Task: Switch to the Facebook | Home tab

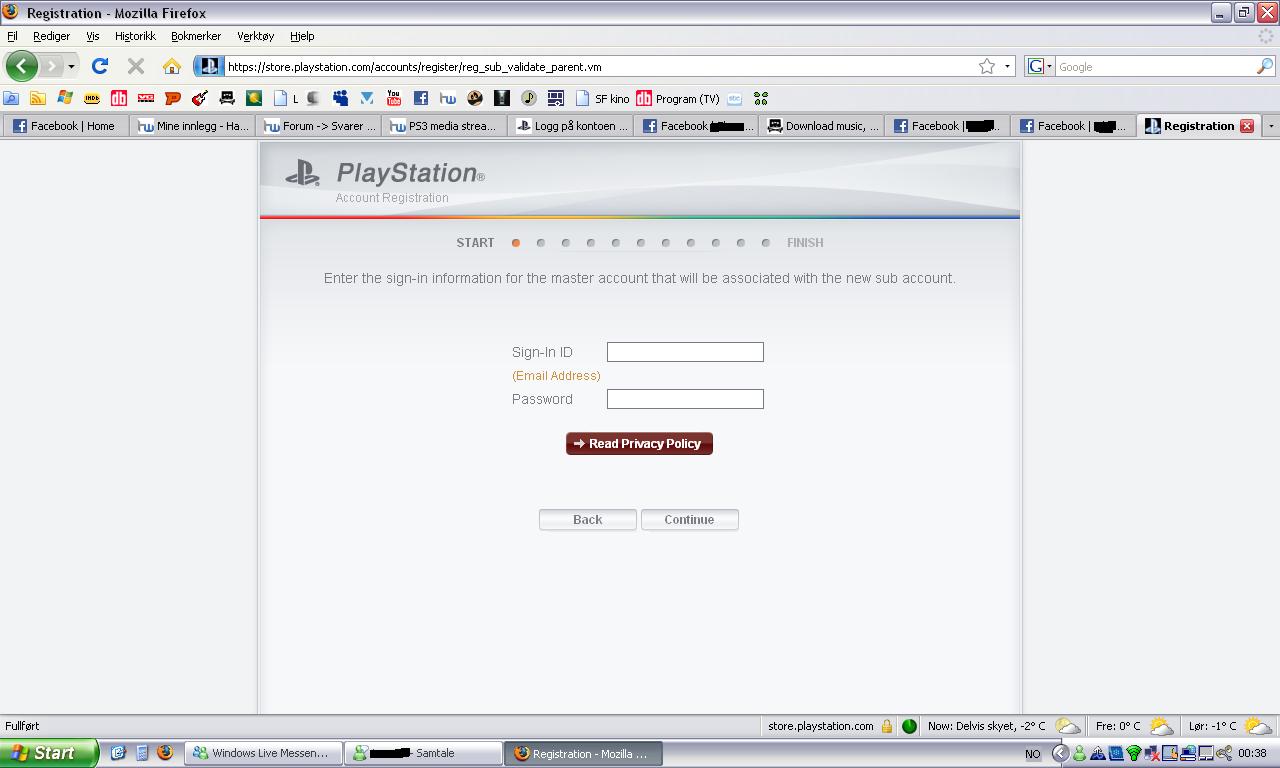Action: 66,126
